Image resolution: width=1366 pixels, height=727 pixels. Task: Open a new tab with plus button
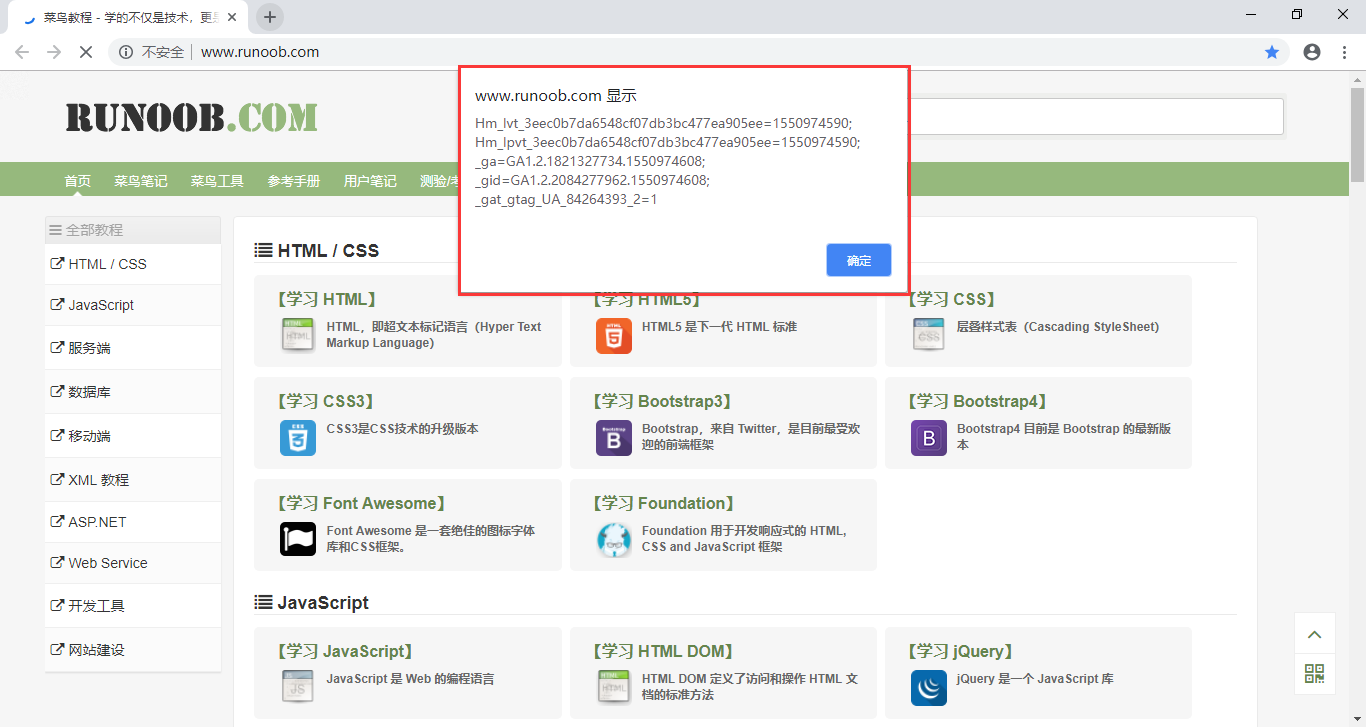[270, 17]
